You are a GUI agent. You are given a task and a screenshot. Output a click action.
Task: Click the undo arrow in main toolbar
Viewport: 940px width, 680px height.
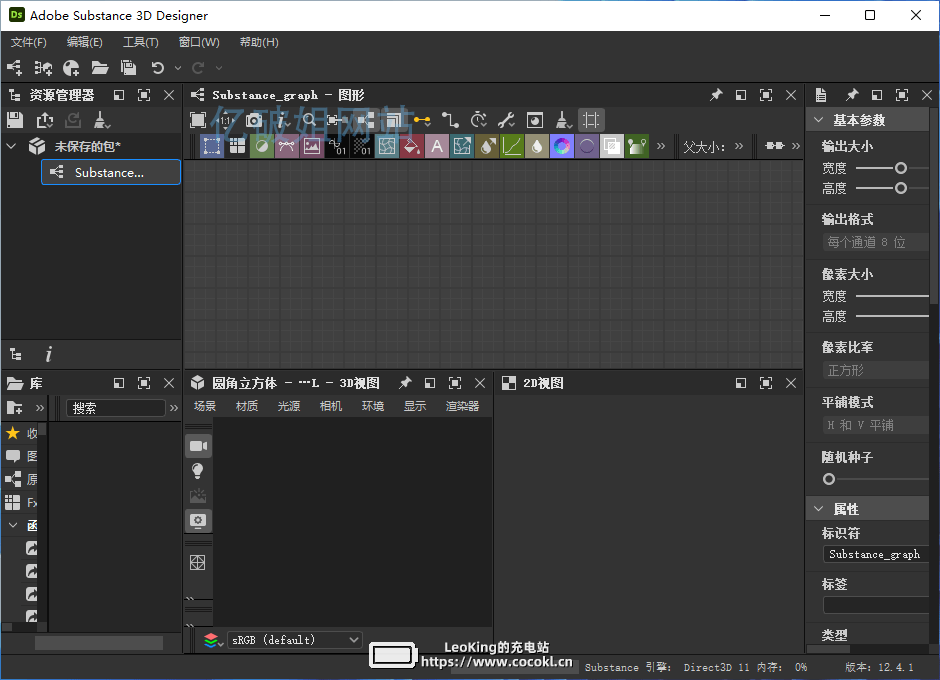(x=158, y=68)
